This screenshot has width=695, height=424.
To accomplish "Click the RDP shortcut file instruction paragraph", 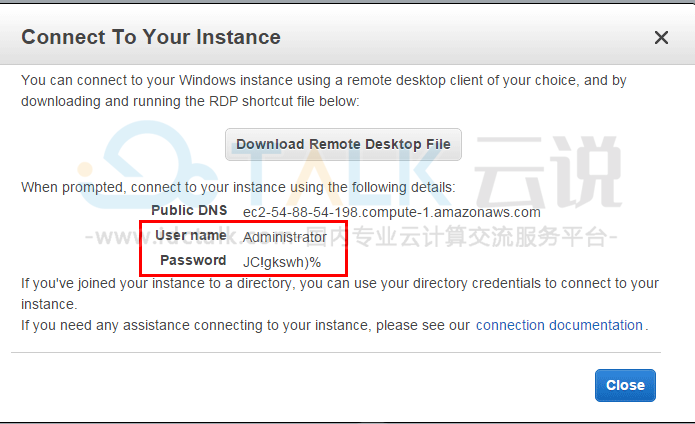I will click(x=324, y=91).
